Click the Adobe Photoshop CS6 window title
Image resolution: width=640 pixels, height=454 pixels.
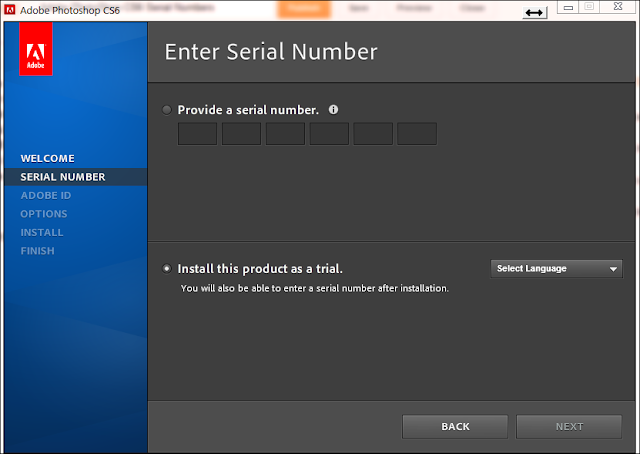tap(70, 10)
